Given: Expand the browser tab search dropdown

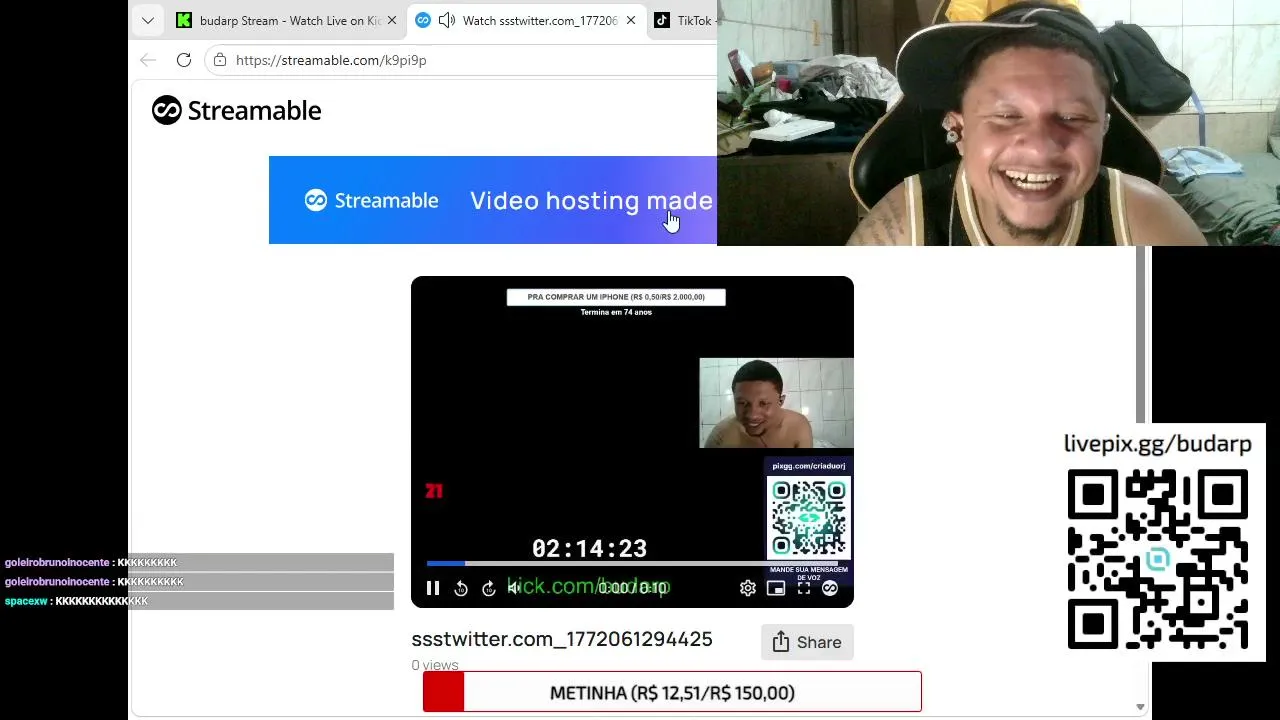Looking at the screenshot, I should point(148,20).
